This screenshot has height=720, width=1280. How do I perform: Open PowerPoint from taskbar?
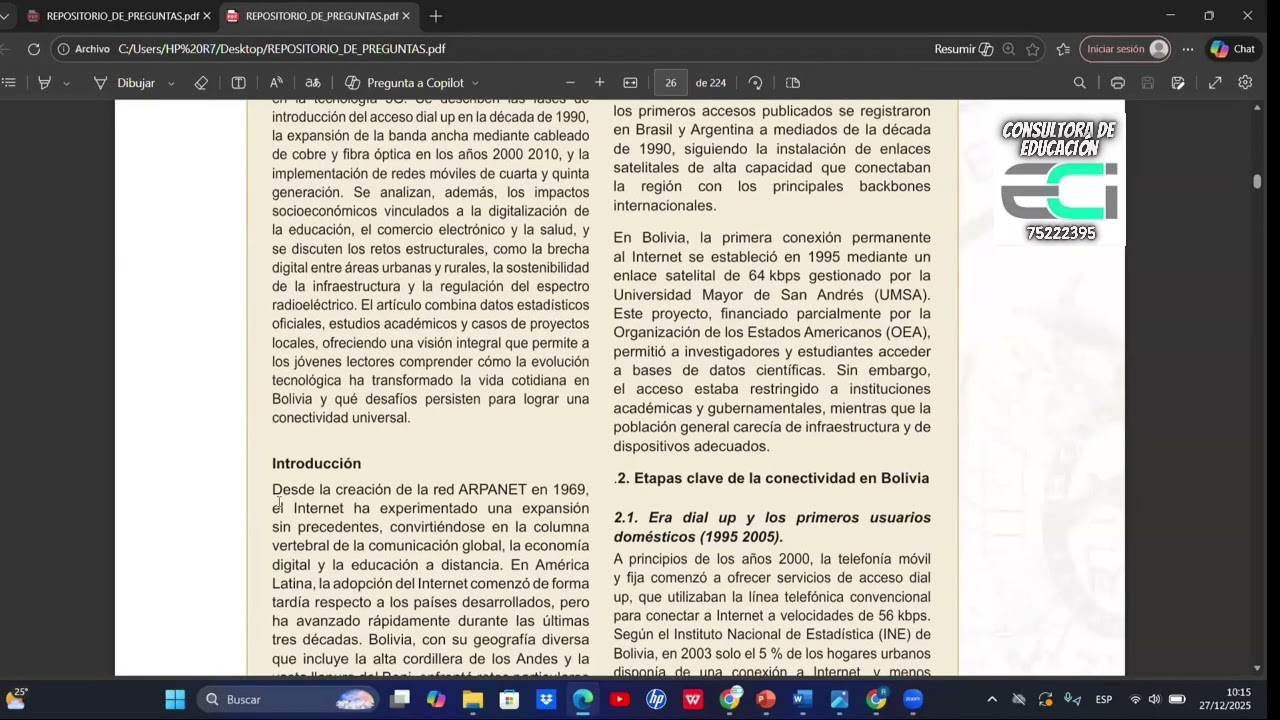766,699
